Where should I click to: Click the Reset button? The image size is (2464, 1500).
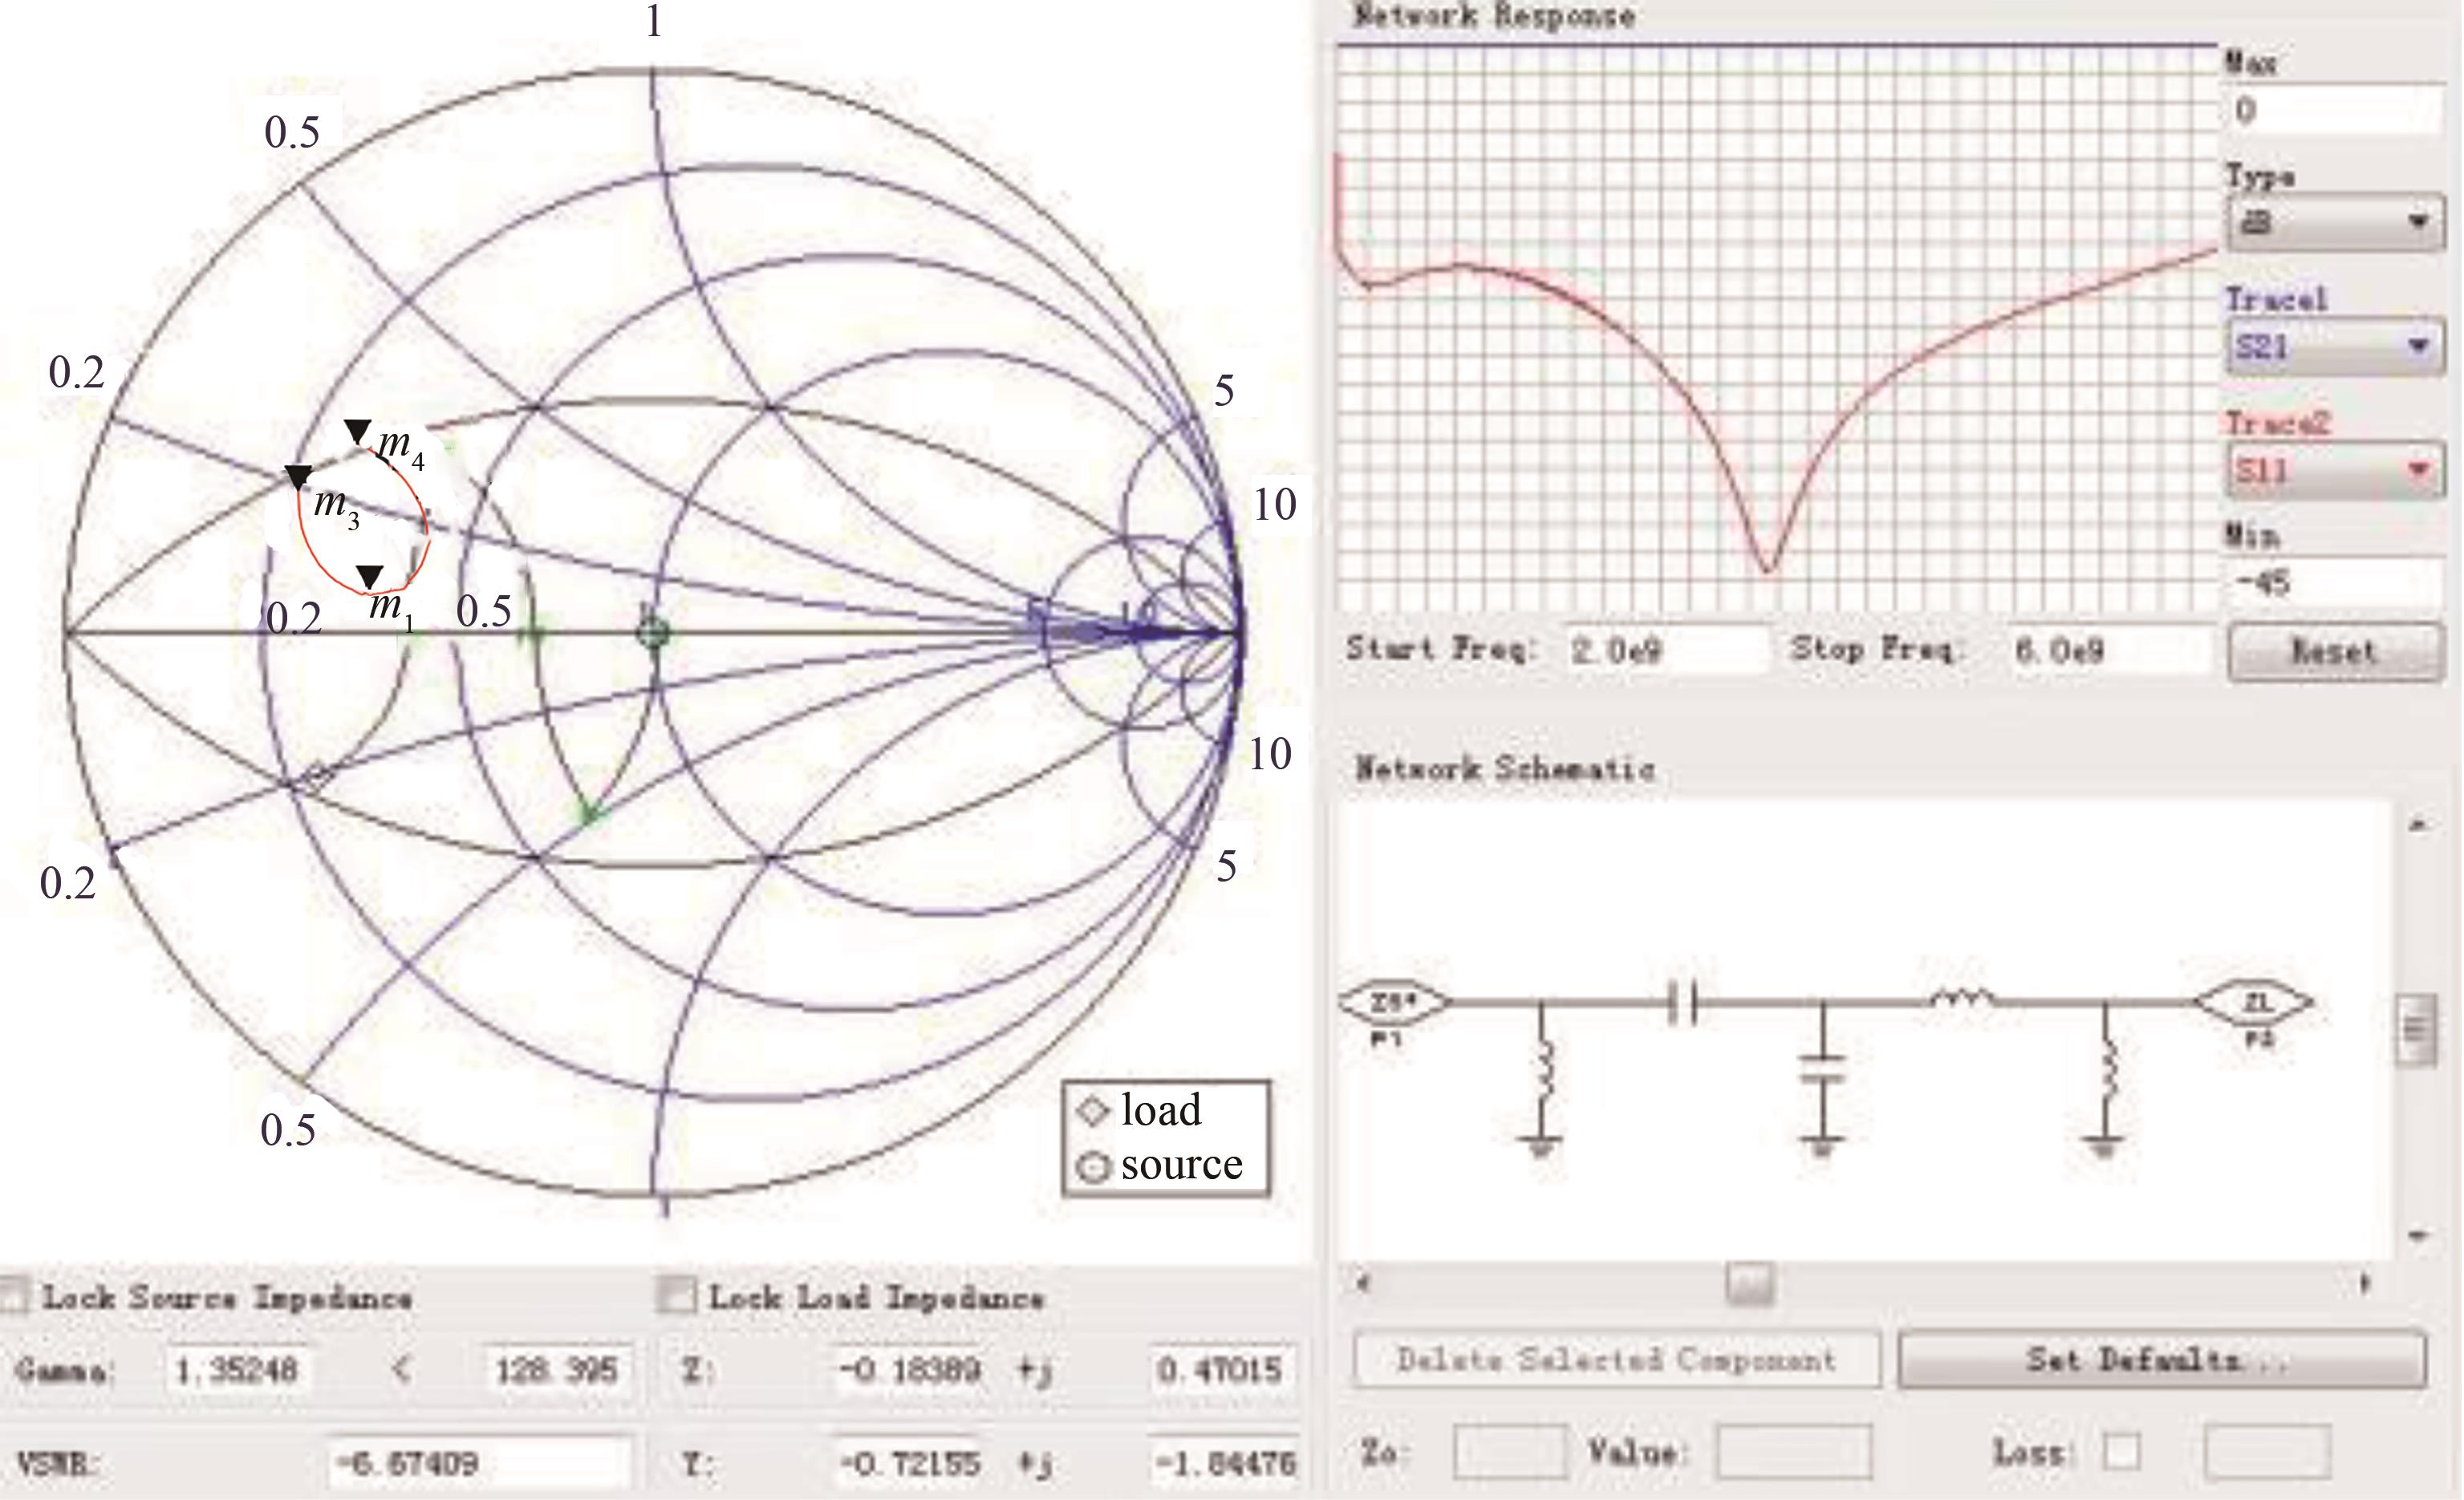point(2335,652)
